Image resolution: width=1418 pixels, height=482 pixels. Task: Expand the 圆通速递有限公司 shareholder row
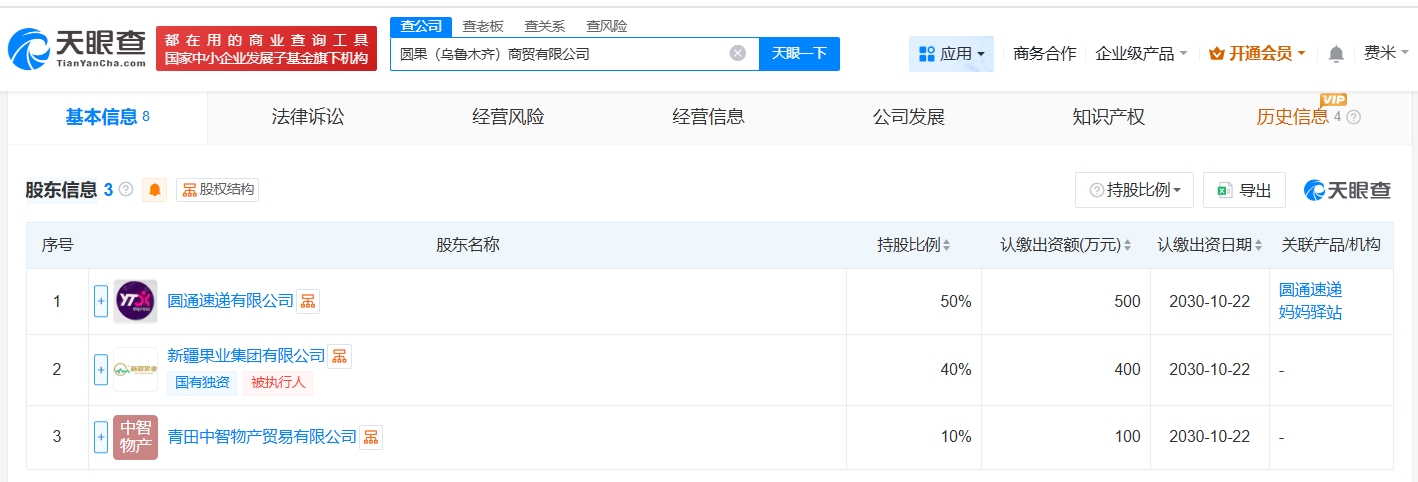coord(101,301)
